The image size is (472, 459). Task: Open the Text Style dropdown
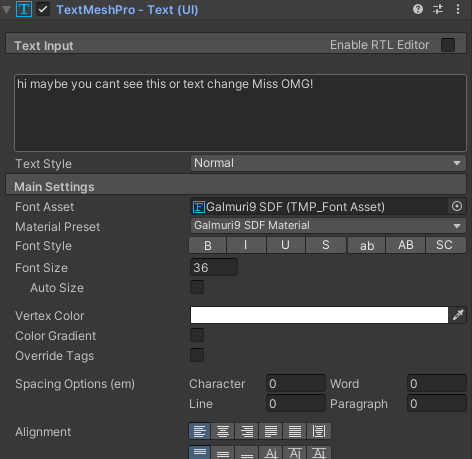(328, 163)
